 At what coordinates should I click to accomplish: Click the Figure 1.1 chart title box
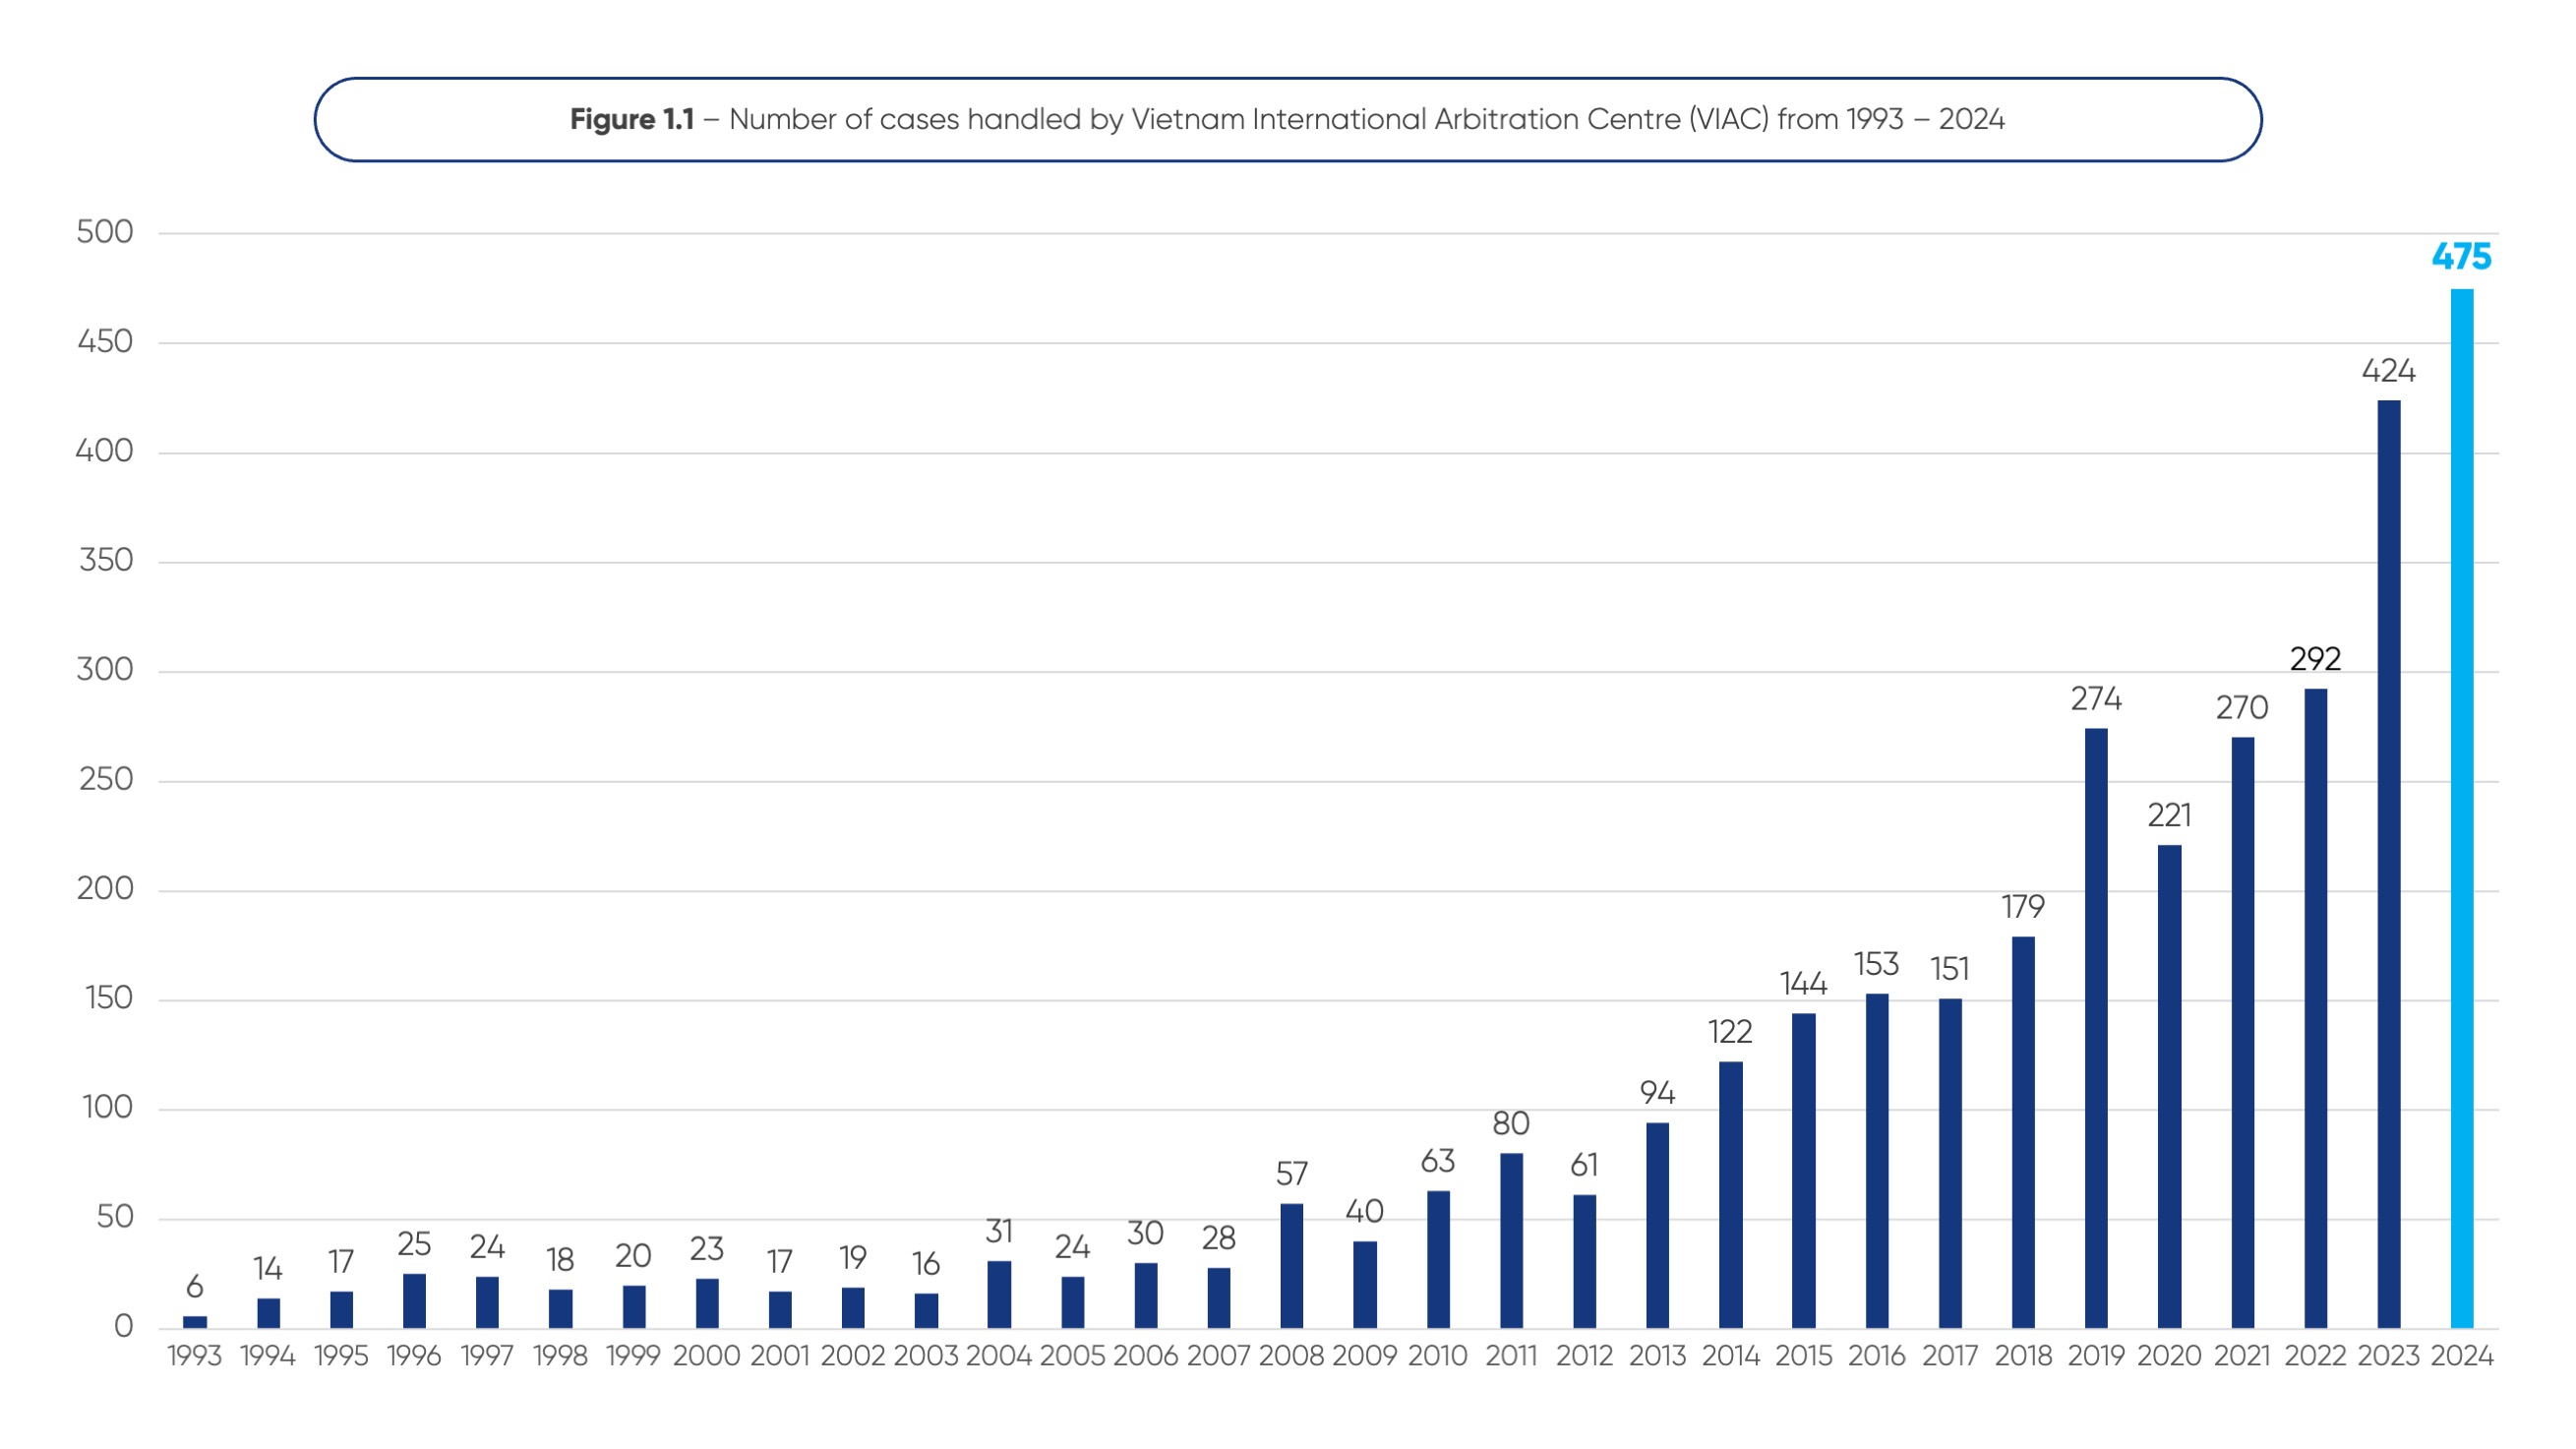(x=1287, y=120)
